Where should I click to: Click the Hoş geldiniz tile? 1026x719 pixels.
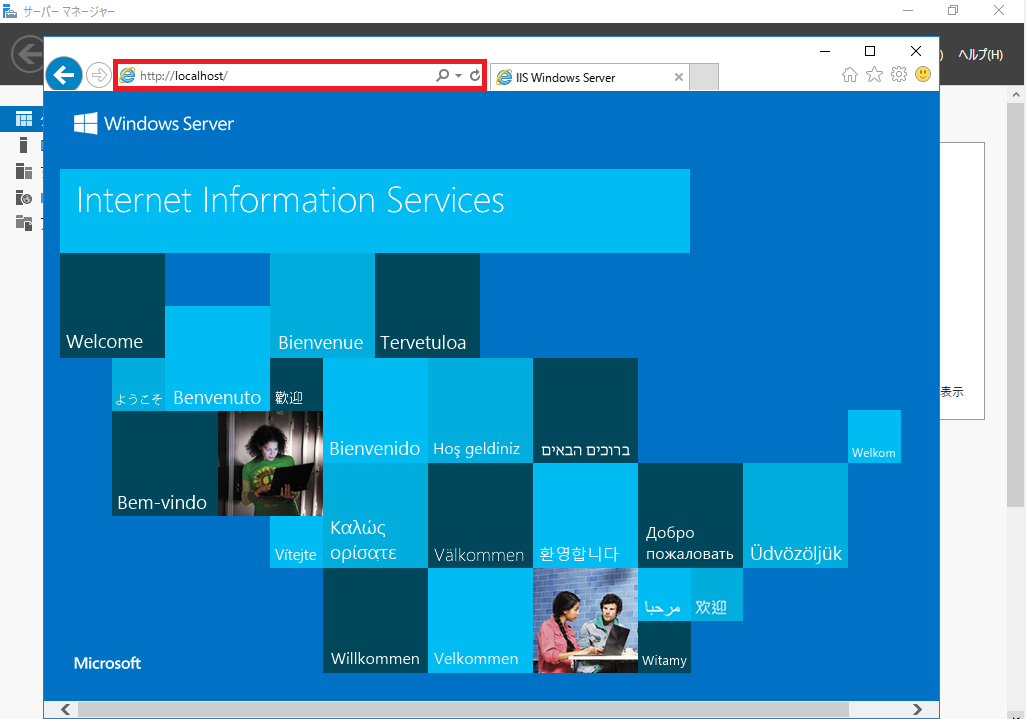click(480, 411)
